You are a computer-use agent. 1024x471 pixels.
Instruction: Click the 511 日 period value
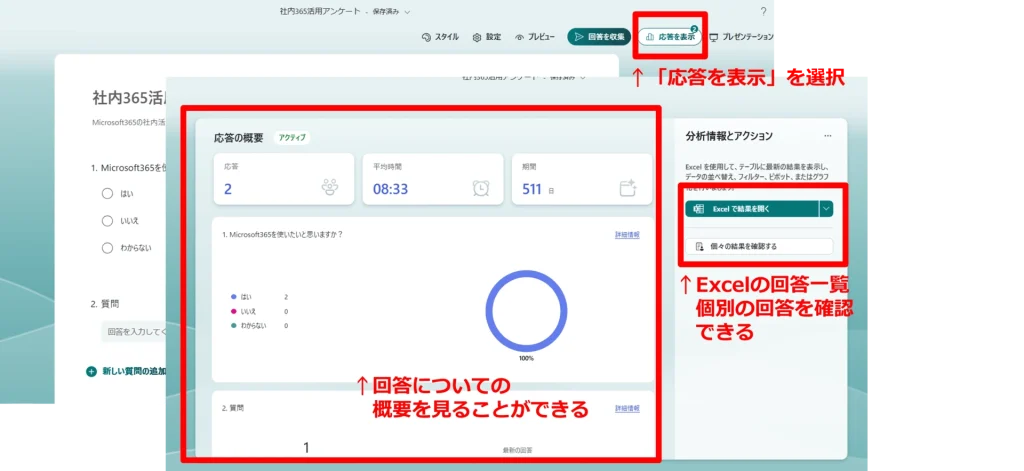[x=538, y=189]
